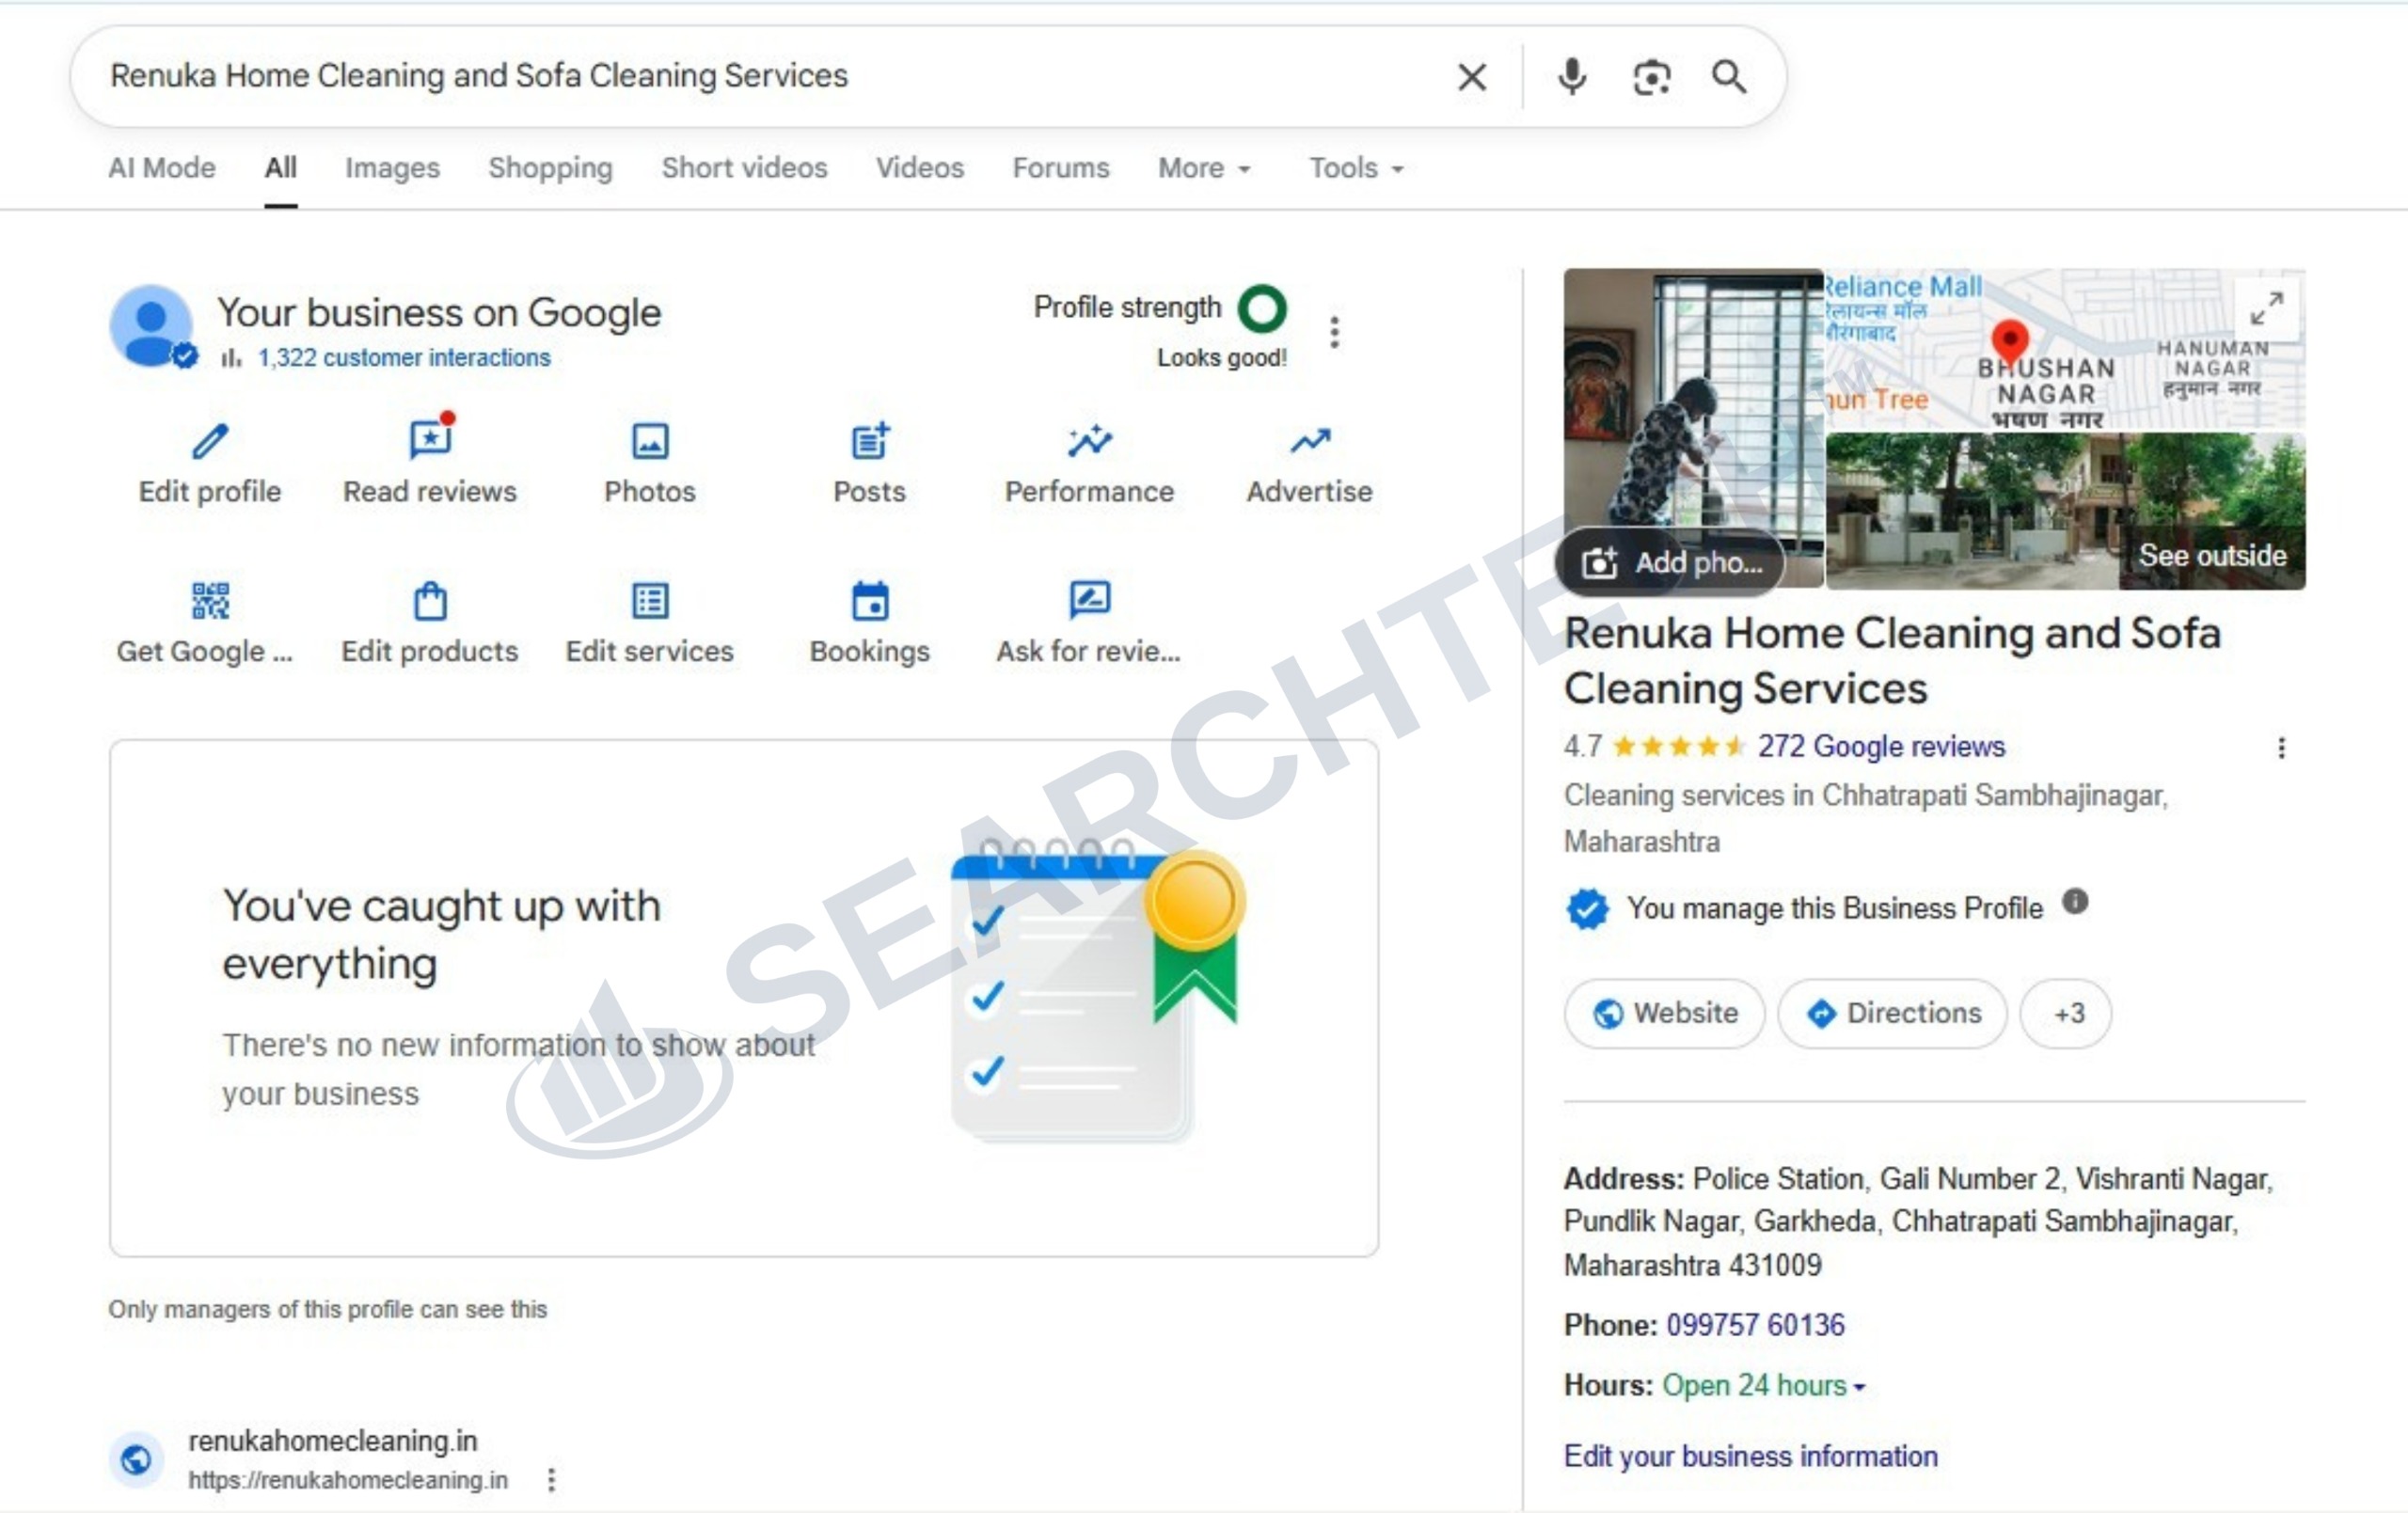Open Get Google QR code icon
The height and width of the screenshot is (1513, 2408).
click(210, 601)
